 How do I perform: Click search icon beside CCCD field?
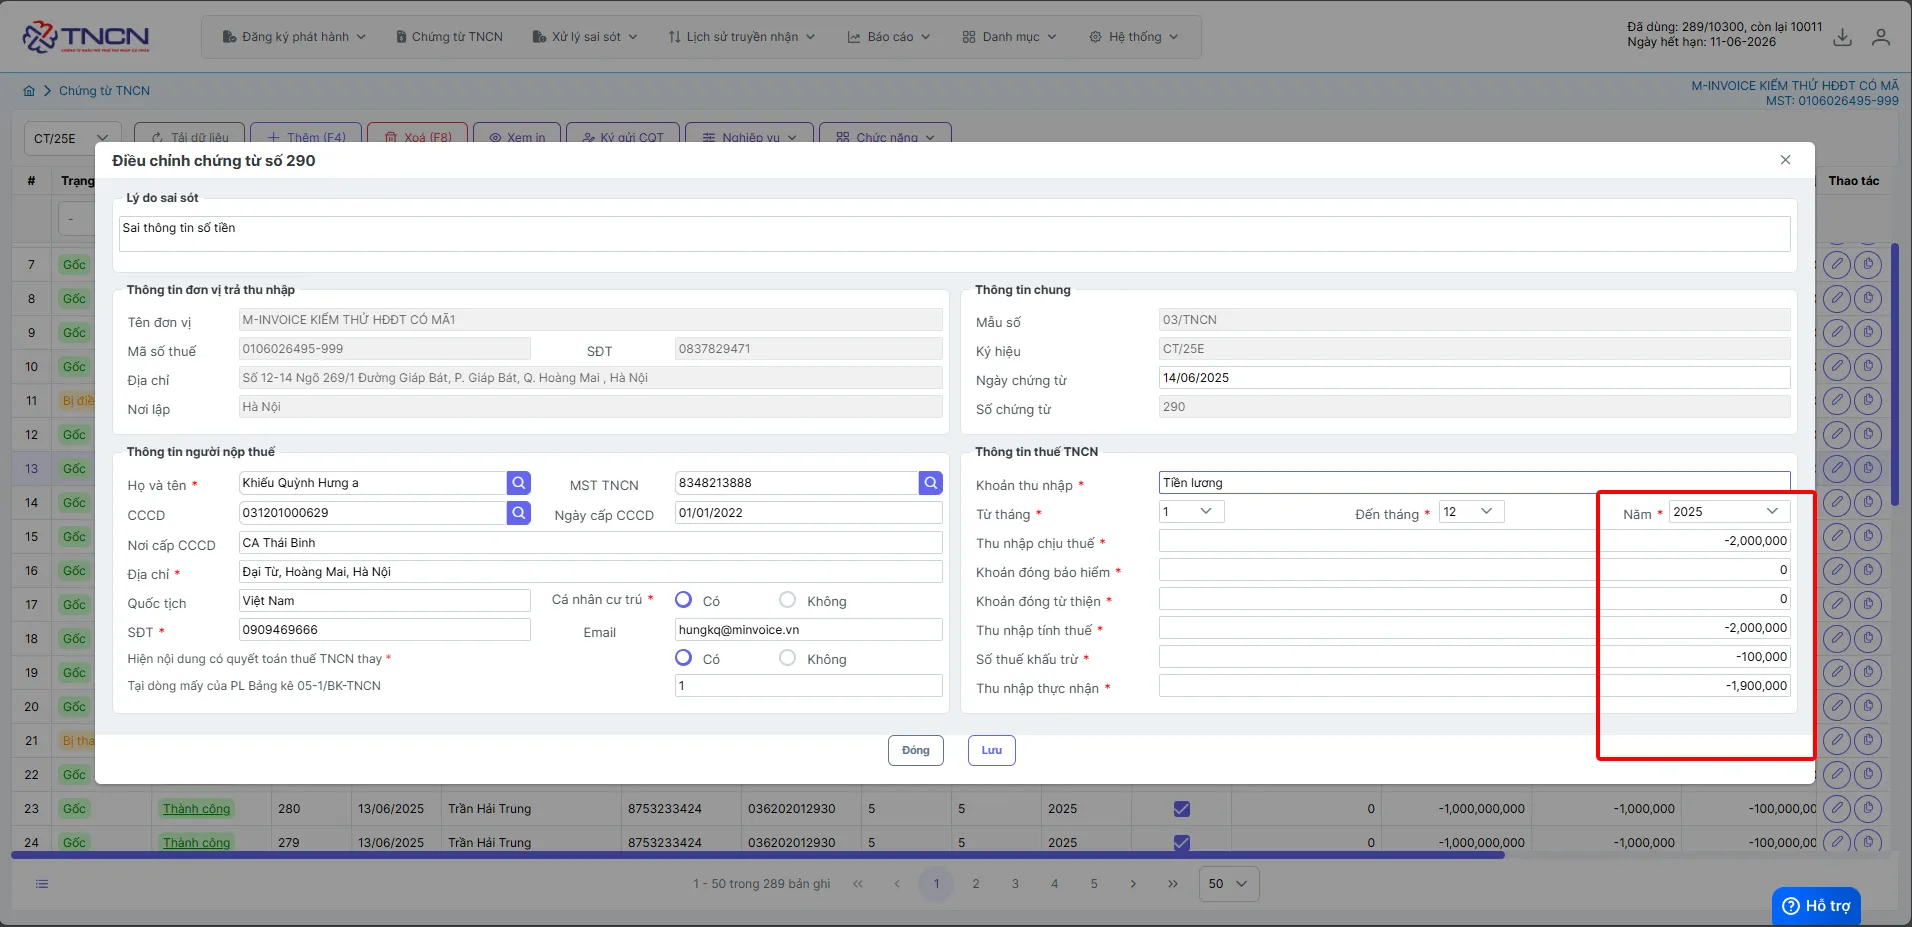(518, 513)
